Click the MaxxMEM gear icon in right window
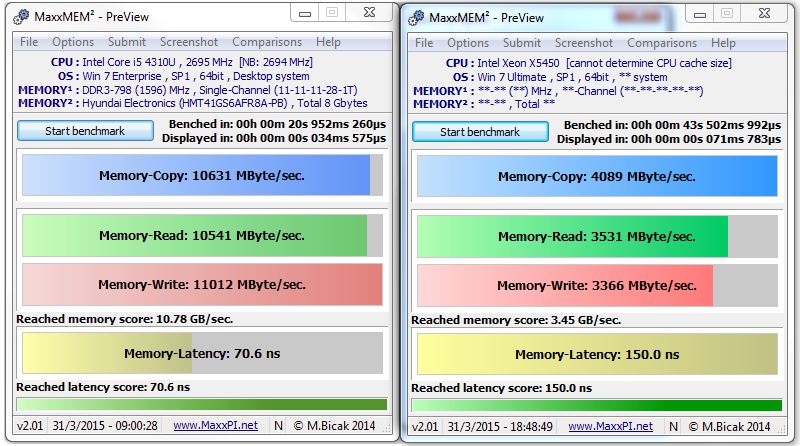 pos(416,18)
